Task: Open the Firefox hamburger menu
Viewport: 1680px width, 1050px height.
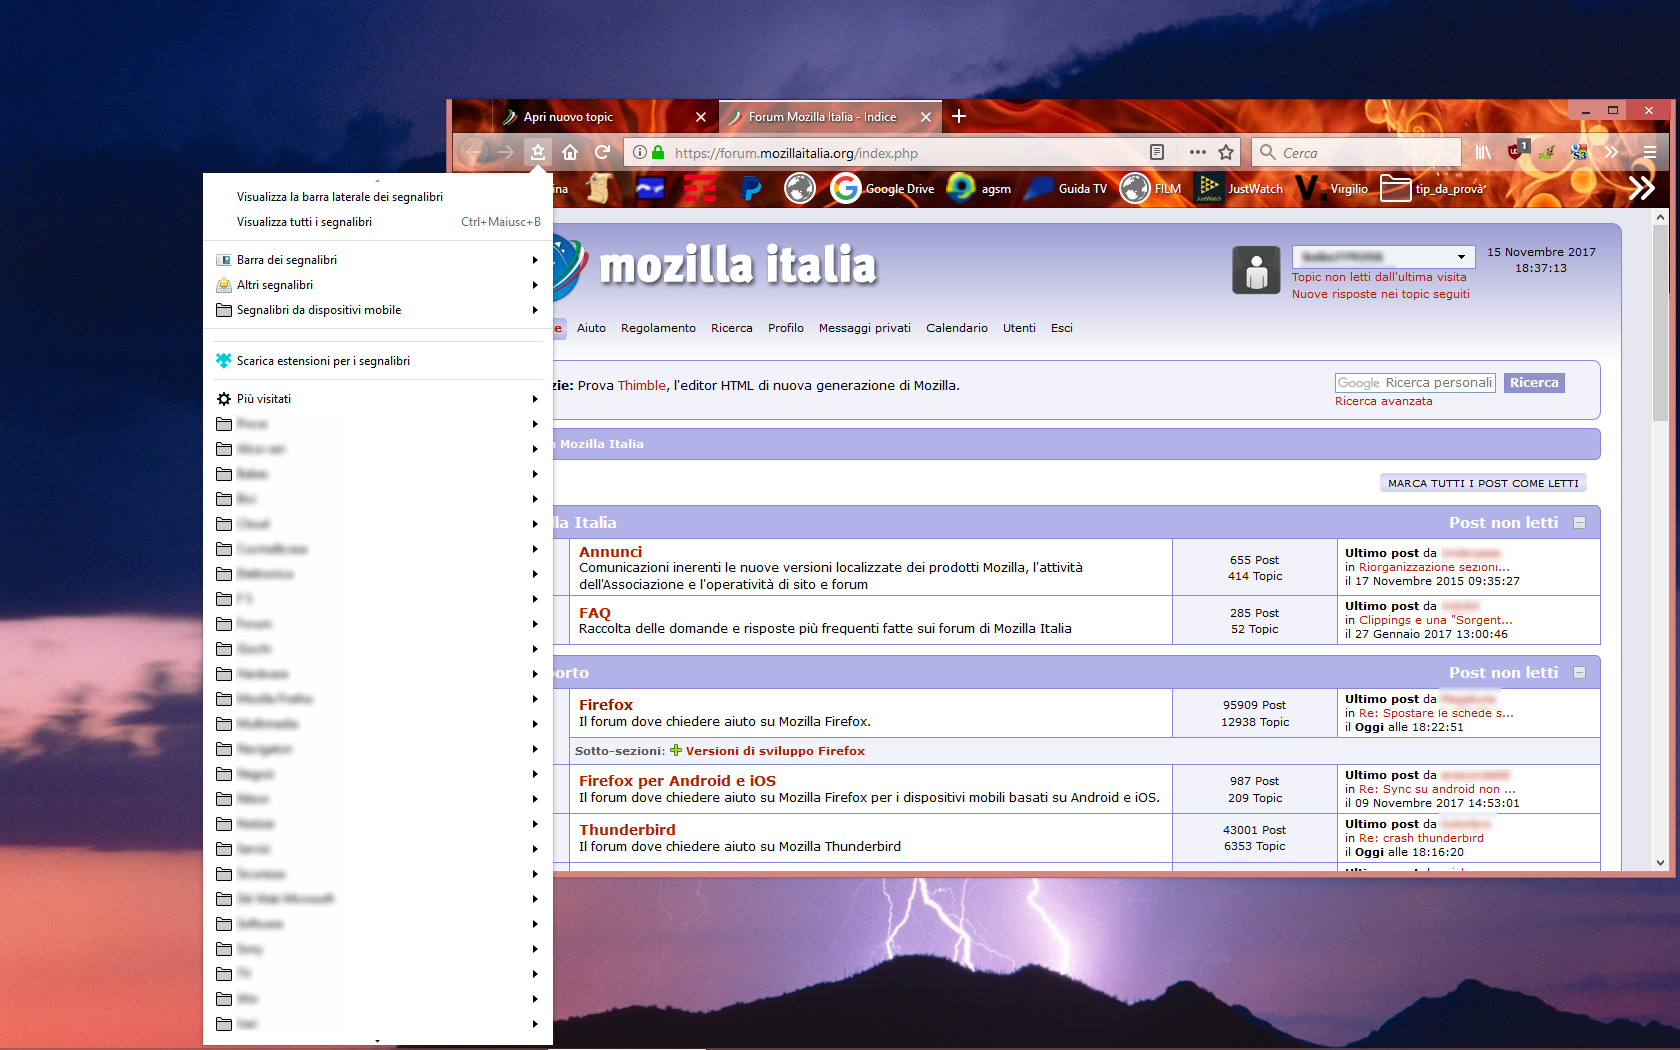Action: point(1650,152)
